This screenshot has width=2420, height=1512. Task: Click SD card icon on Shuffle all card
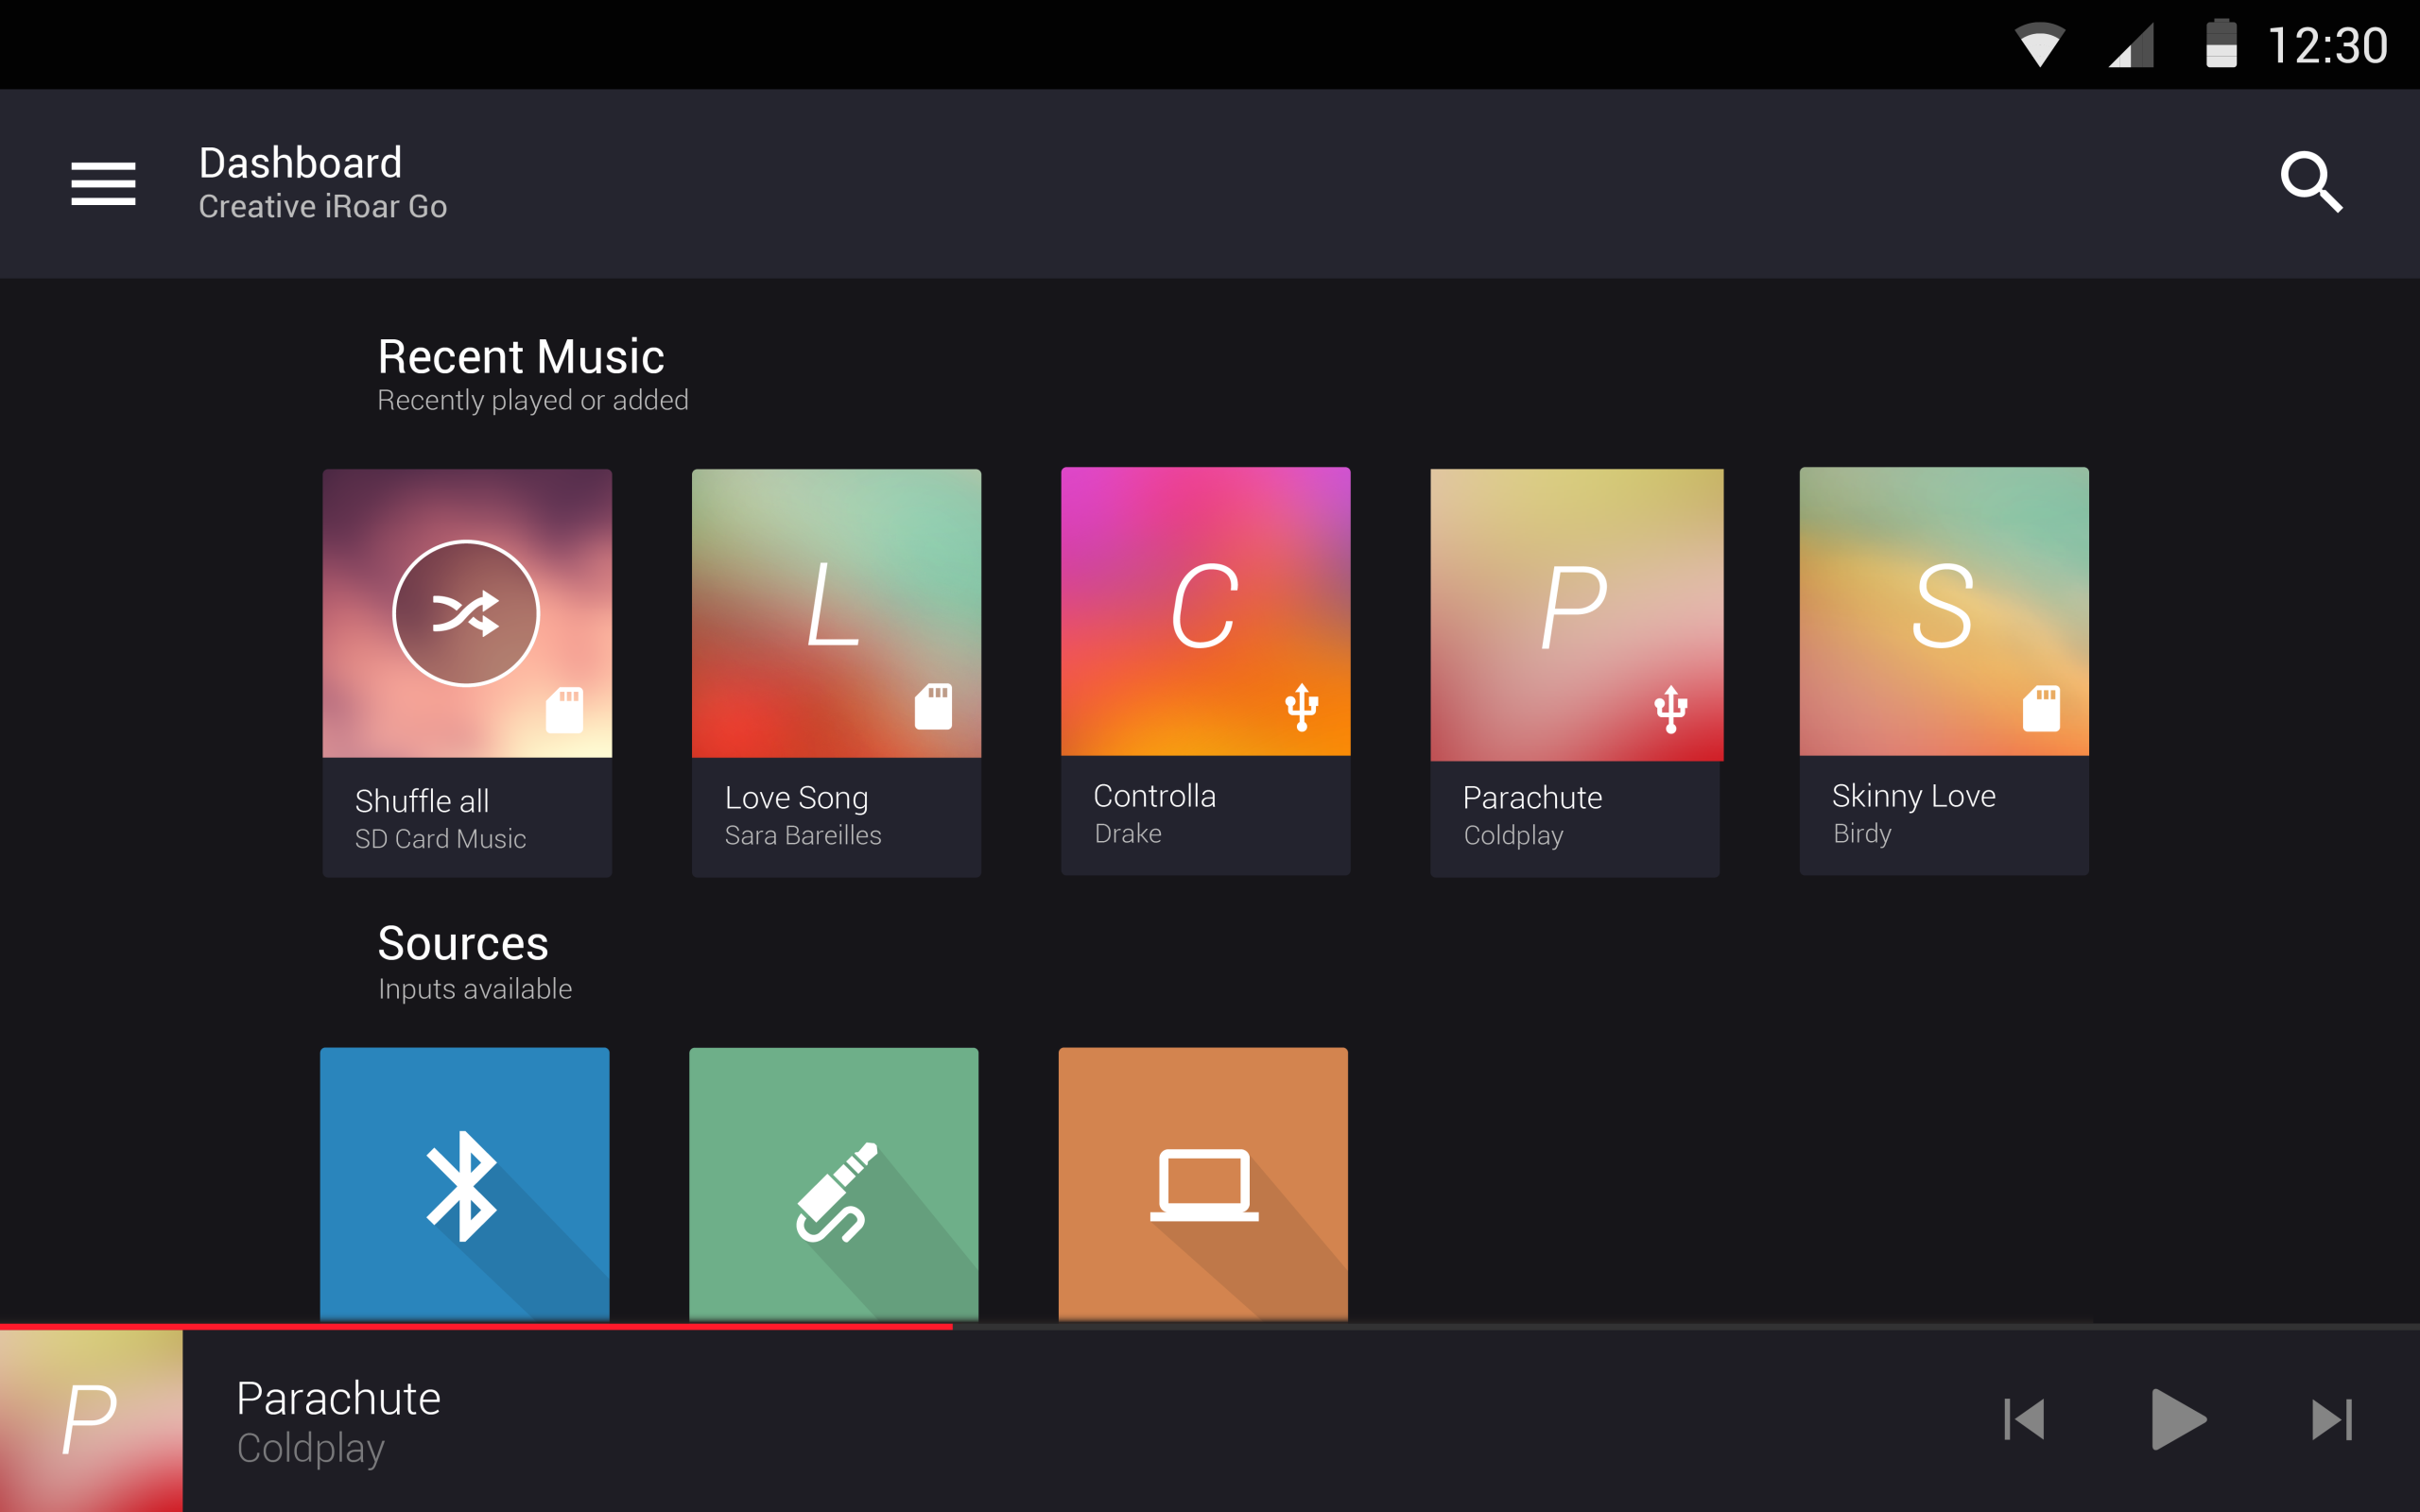(565, 710)
